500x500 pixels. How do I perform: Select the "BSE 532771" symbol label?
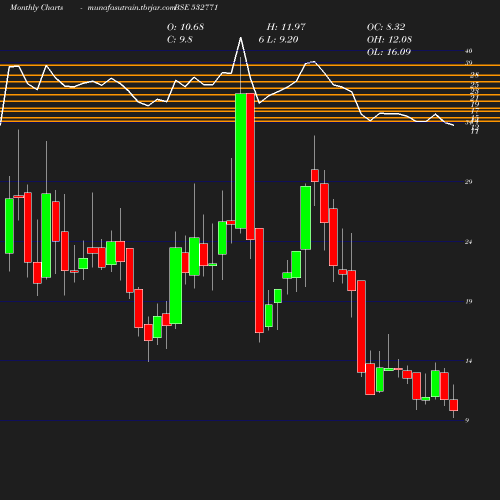[196, 7]
